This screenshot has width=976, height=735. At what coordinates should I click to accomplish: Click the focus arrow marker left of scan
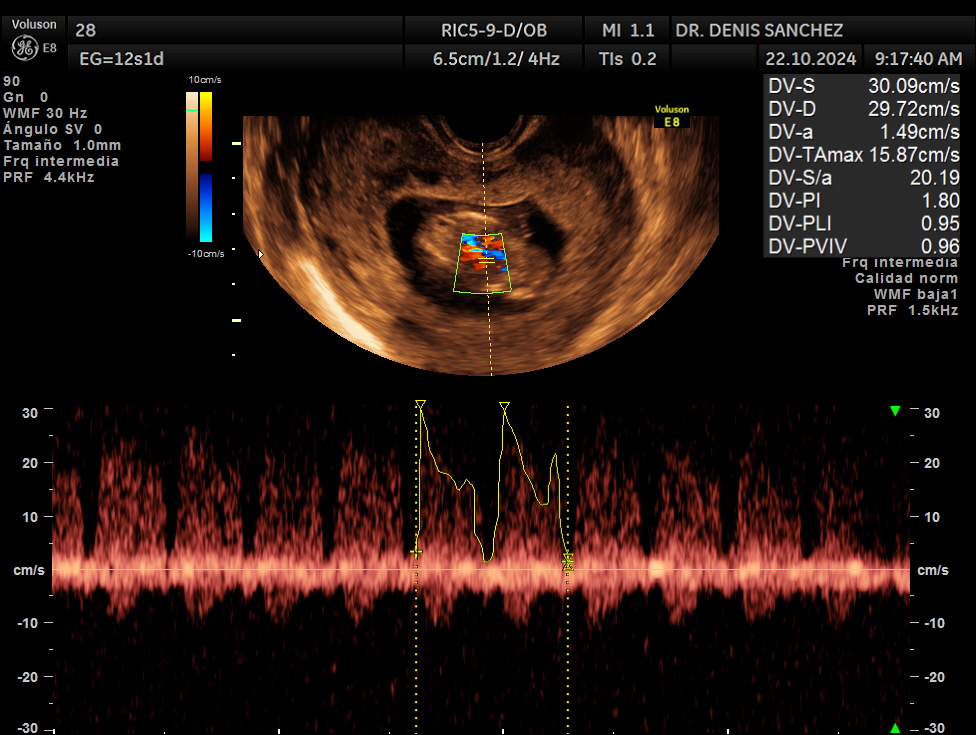pyautogui.click(x=261, y=255)
